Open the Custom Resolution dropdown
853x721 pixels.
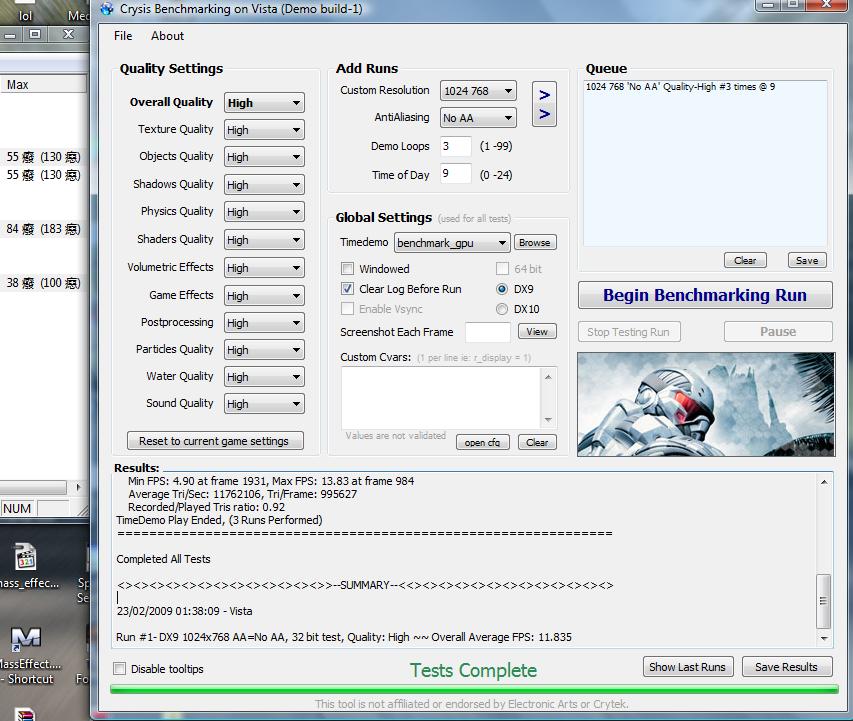click(x=478, y=91)
